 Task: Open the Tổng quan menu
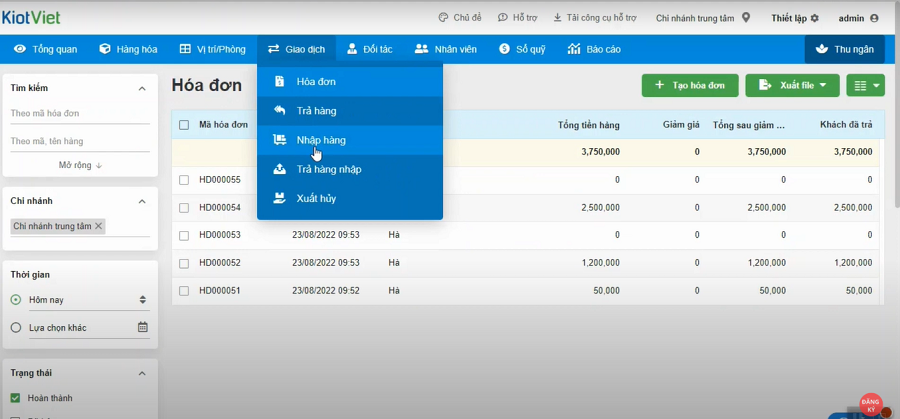pyautogui.click(x=46, y=49)
